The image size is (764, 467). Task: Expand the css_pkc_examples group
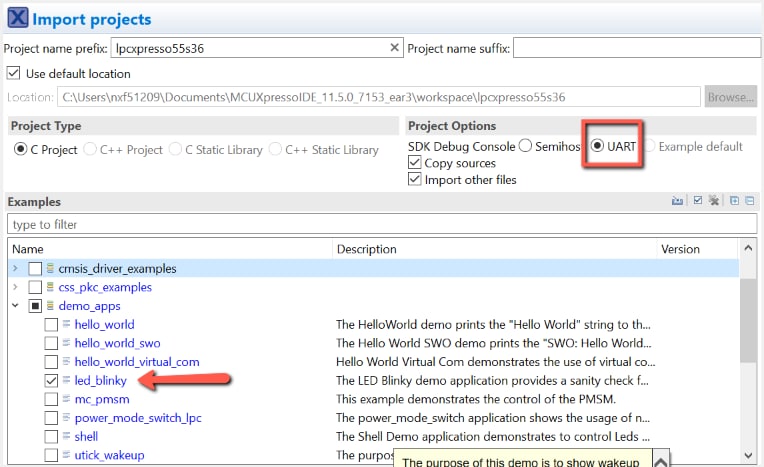point(15,288)
